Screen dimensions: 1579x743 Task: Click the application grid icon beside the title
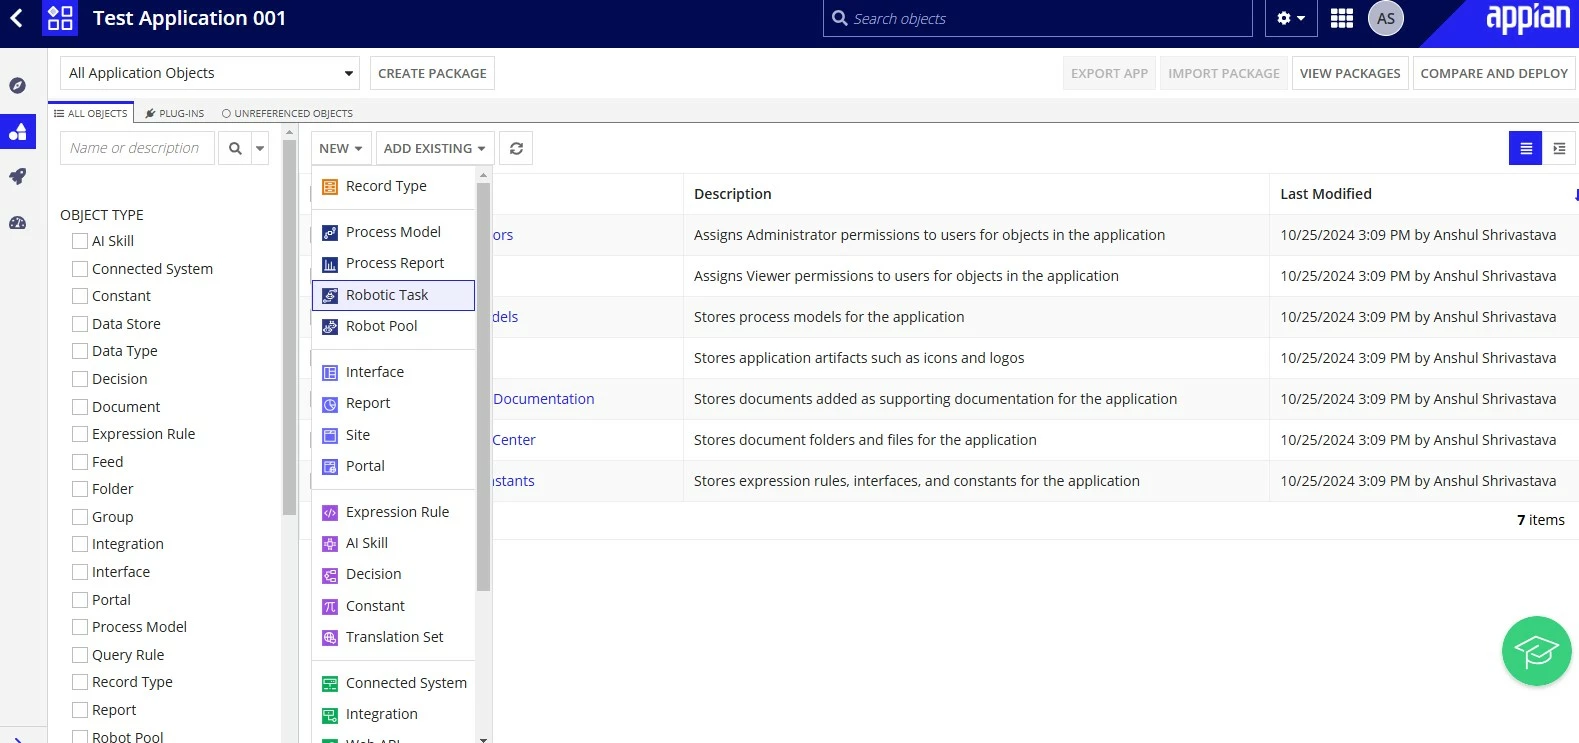click(x=60, y=18)
